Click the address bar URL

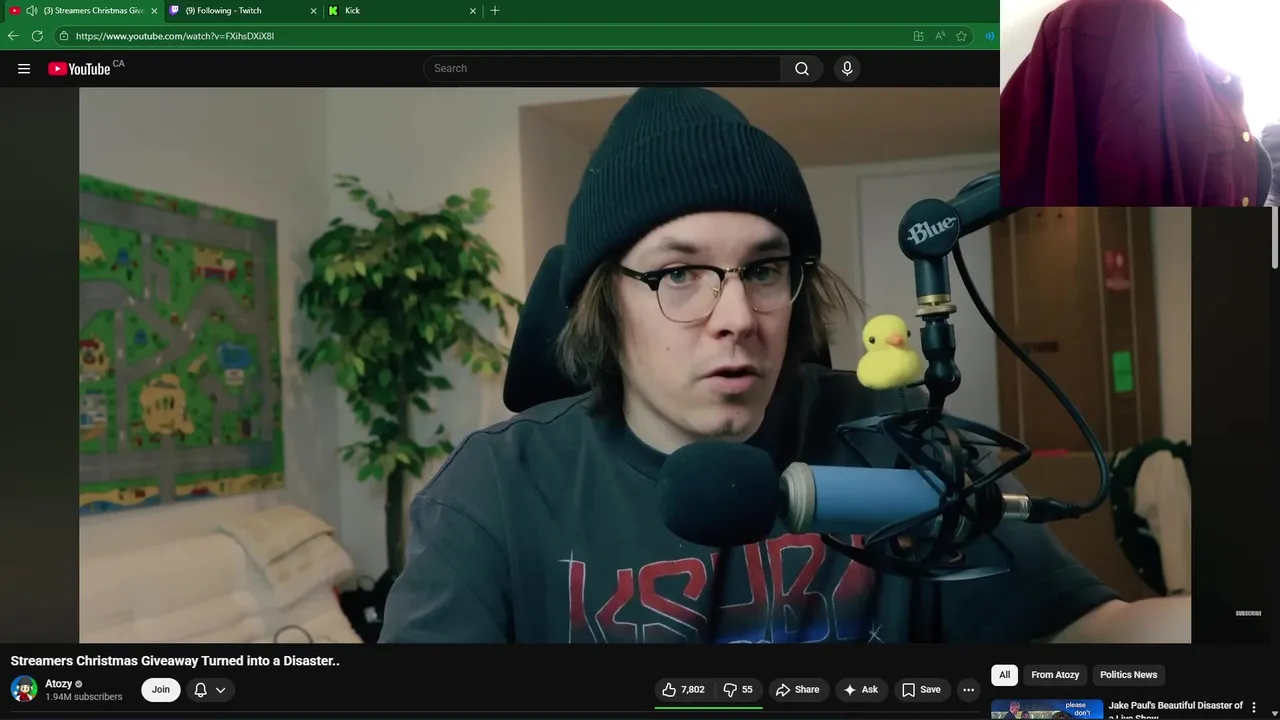click(175, 36)
